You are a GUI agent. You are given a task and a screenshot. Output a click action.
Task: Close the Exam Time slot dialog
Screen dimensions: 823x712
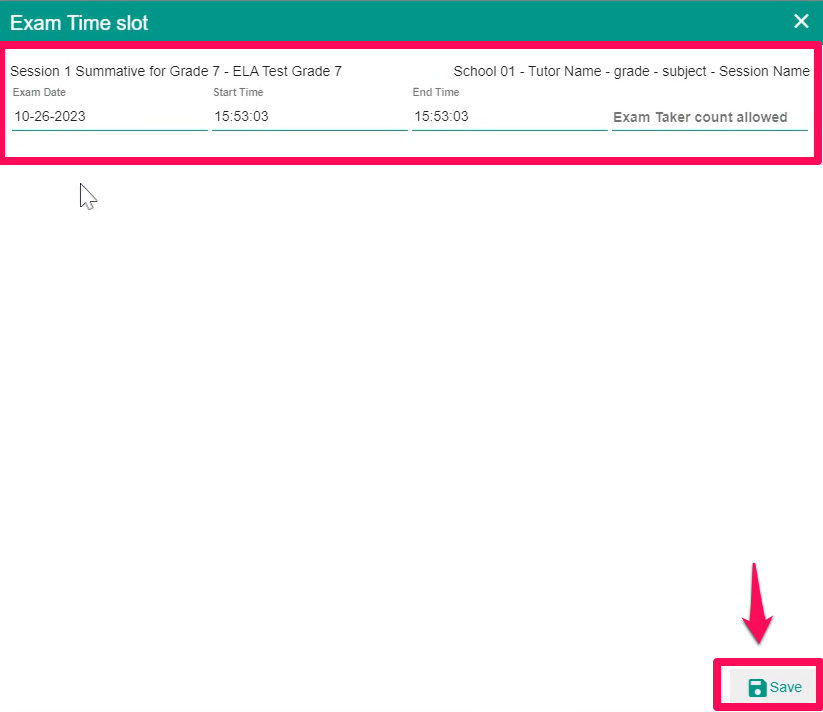[x=801, y=22]
